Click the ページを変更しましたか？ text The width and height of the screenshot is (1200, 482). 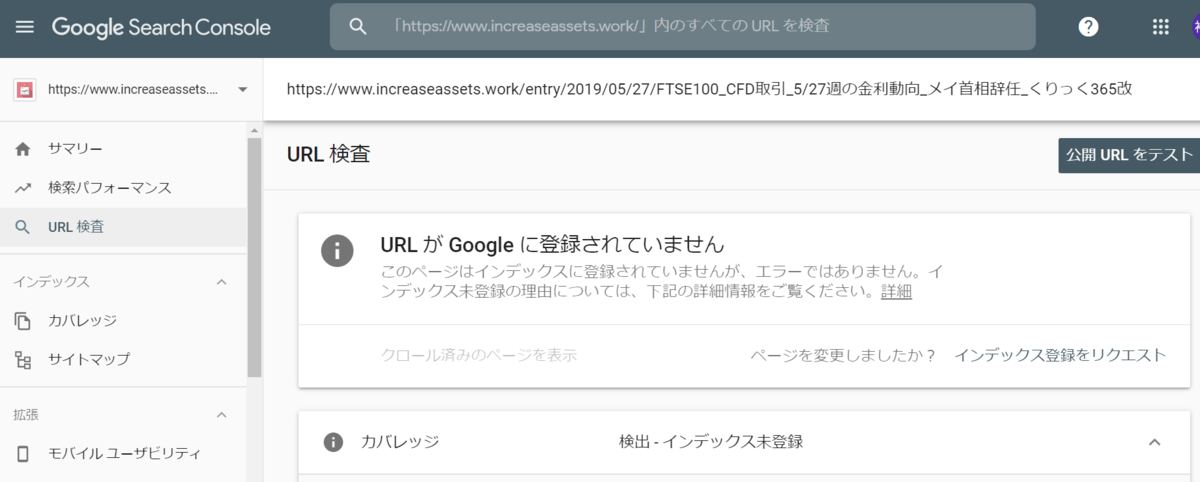[x=843, y=355]
